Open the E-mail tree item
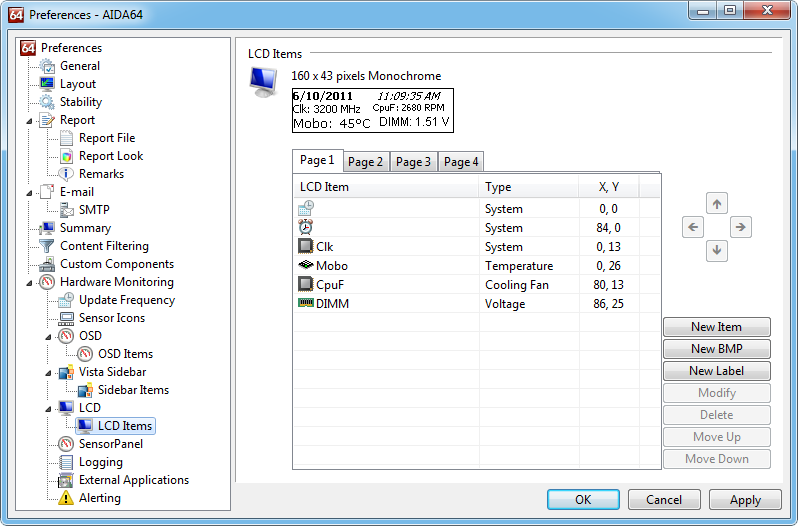 point(77,192)
